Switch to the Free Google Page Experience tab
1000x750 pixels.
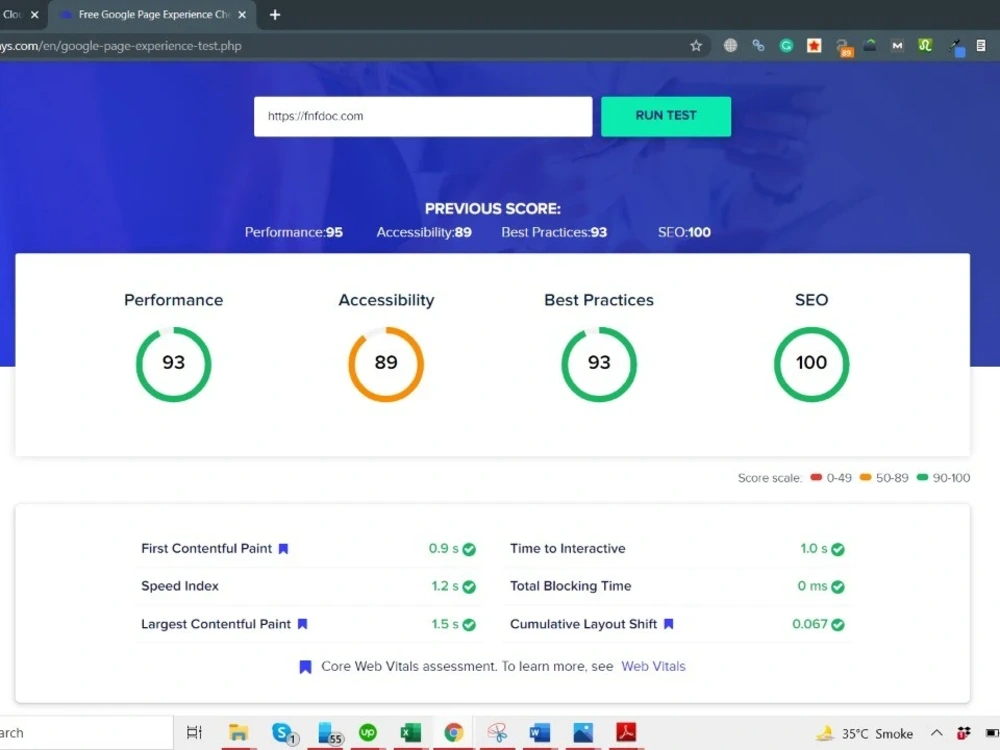153,15
